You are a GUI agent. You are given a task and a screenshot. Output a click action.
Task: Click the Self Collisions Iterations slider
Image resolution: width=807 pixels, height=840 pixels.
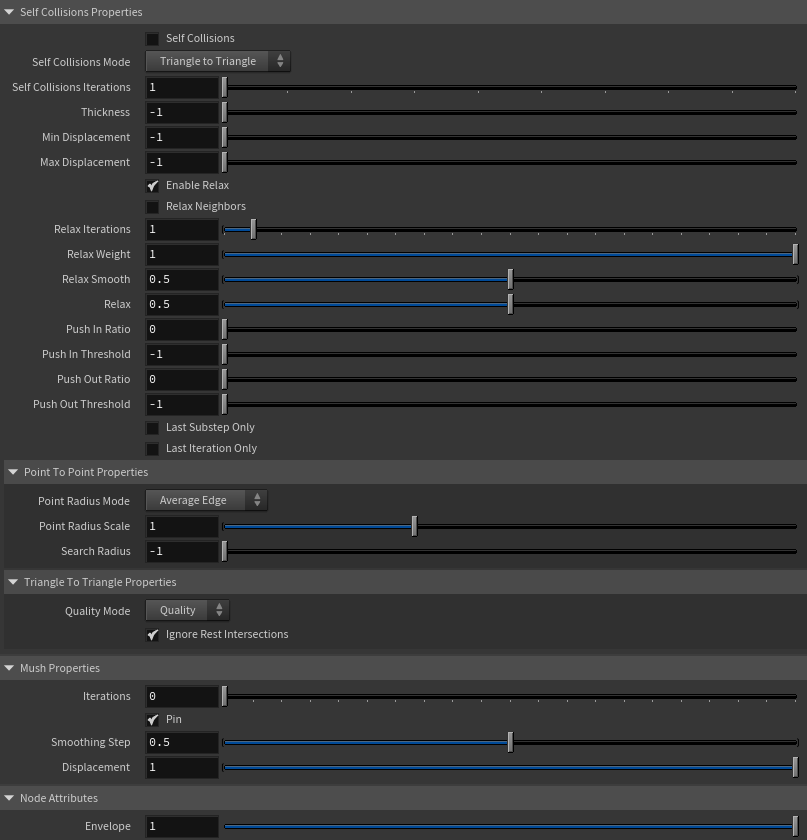(x=510, y=87)
